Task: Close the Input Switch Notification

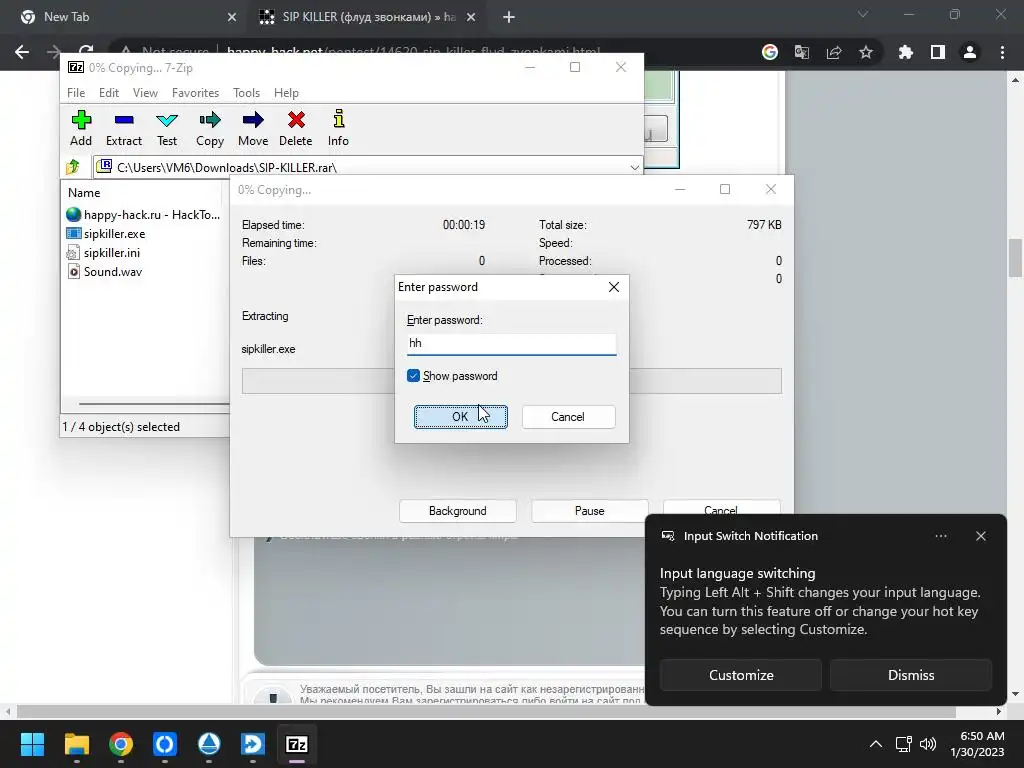Action: [x=980, y=536]
